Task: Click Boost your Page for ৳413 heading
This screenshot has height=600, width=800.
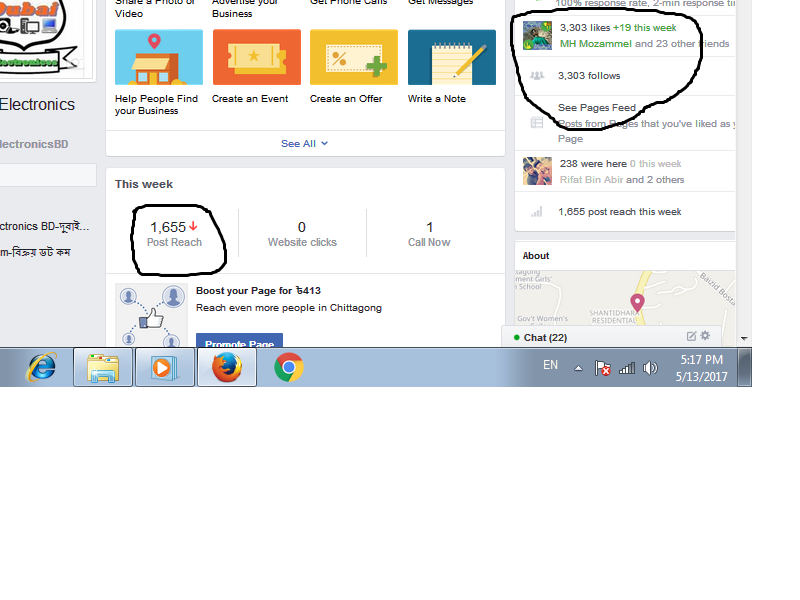Action: 258,291
